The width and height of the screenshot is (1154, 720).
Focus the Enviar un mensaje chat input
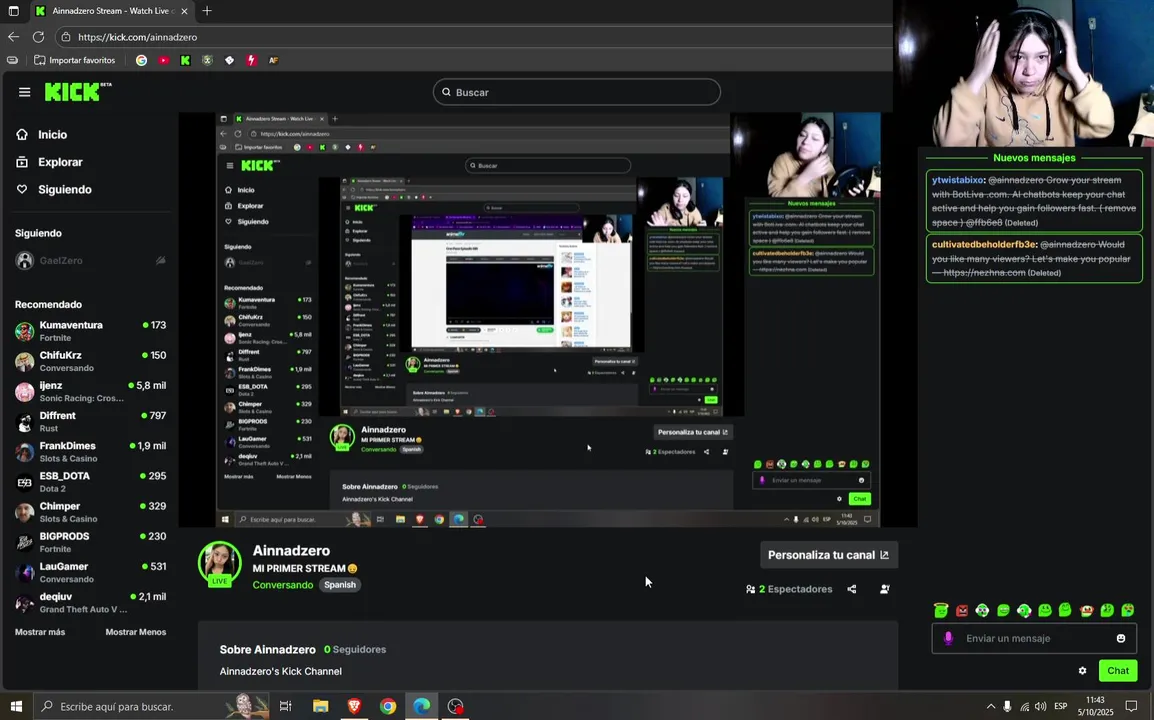tap(1034, 638)
